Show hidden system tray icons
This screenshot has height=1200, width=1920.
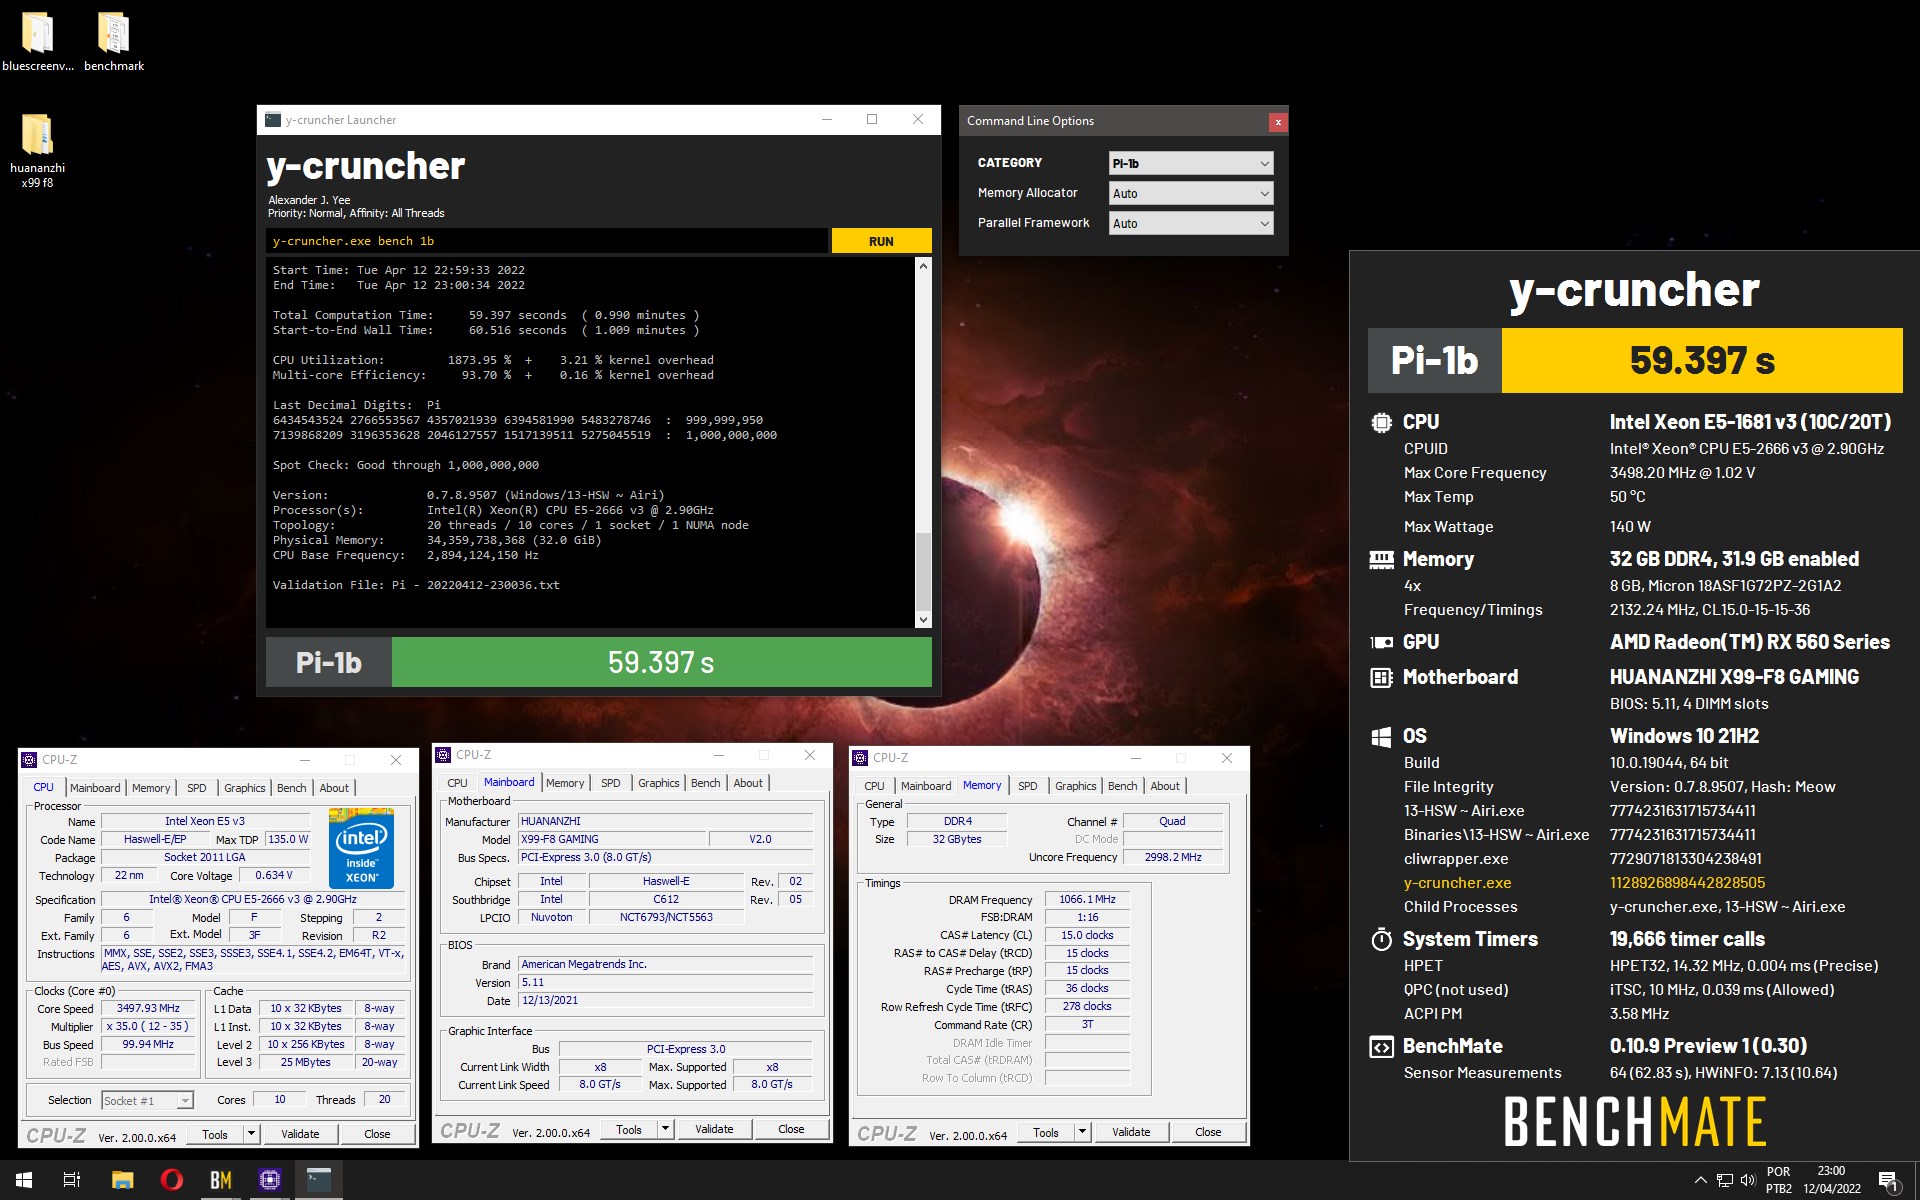pos(1700,1180)
